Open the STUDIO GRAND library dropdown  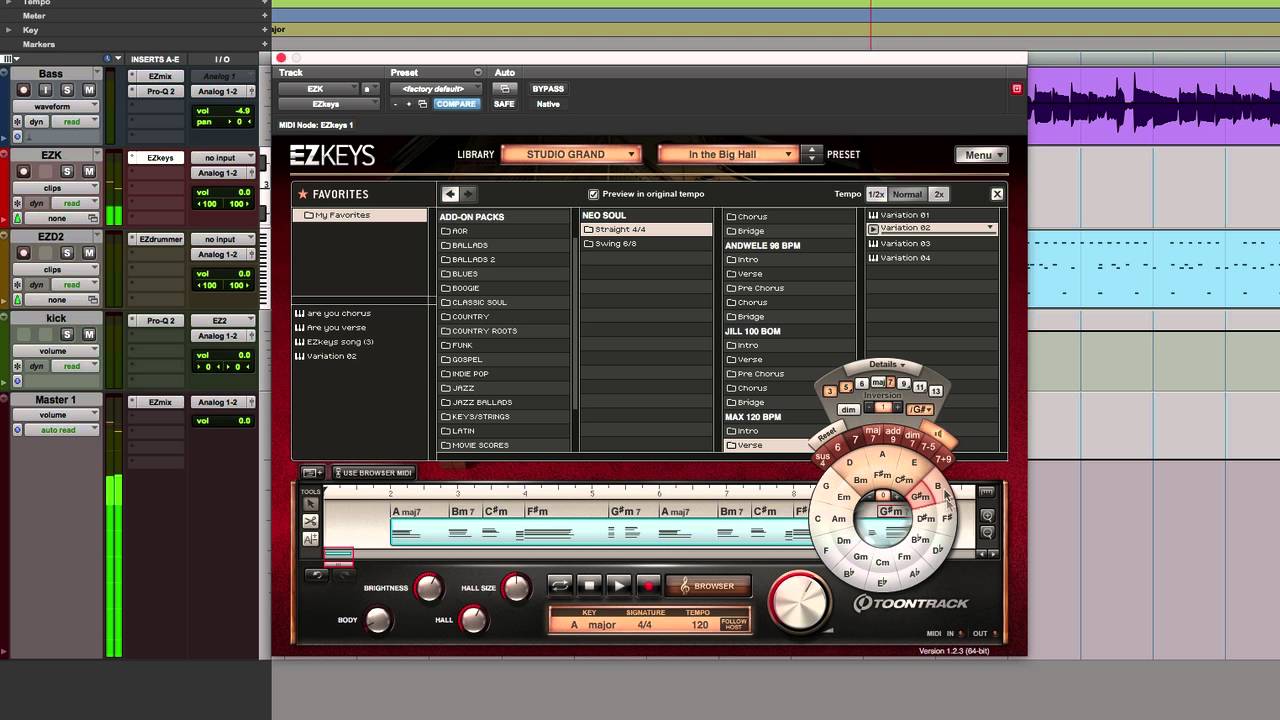click(x=570, y=154)
